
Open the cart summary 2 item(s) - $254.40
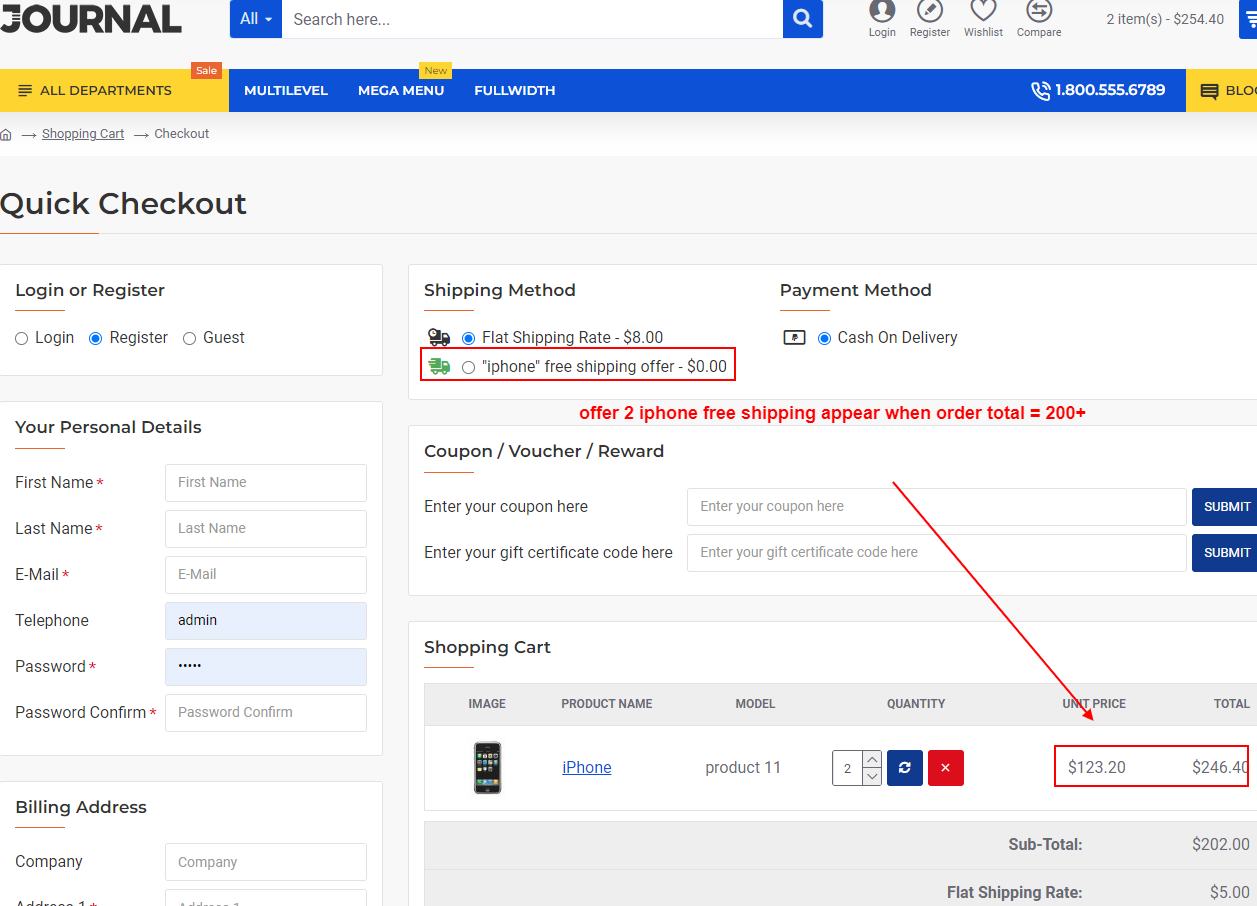tap(1165, 19)
